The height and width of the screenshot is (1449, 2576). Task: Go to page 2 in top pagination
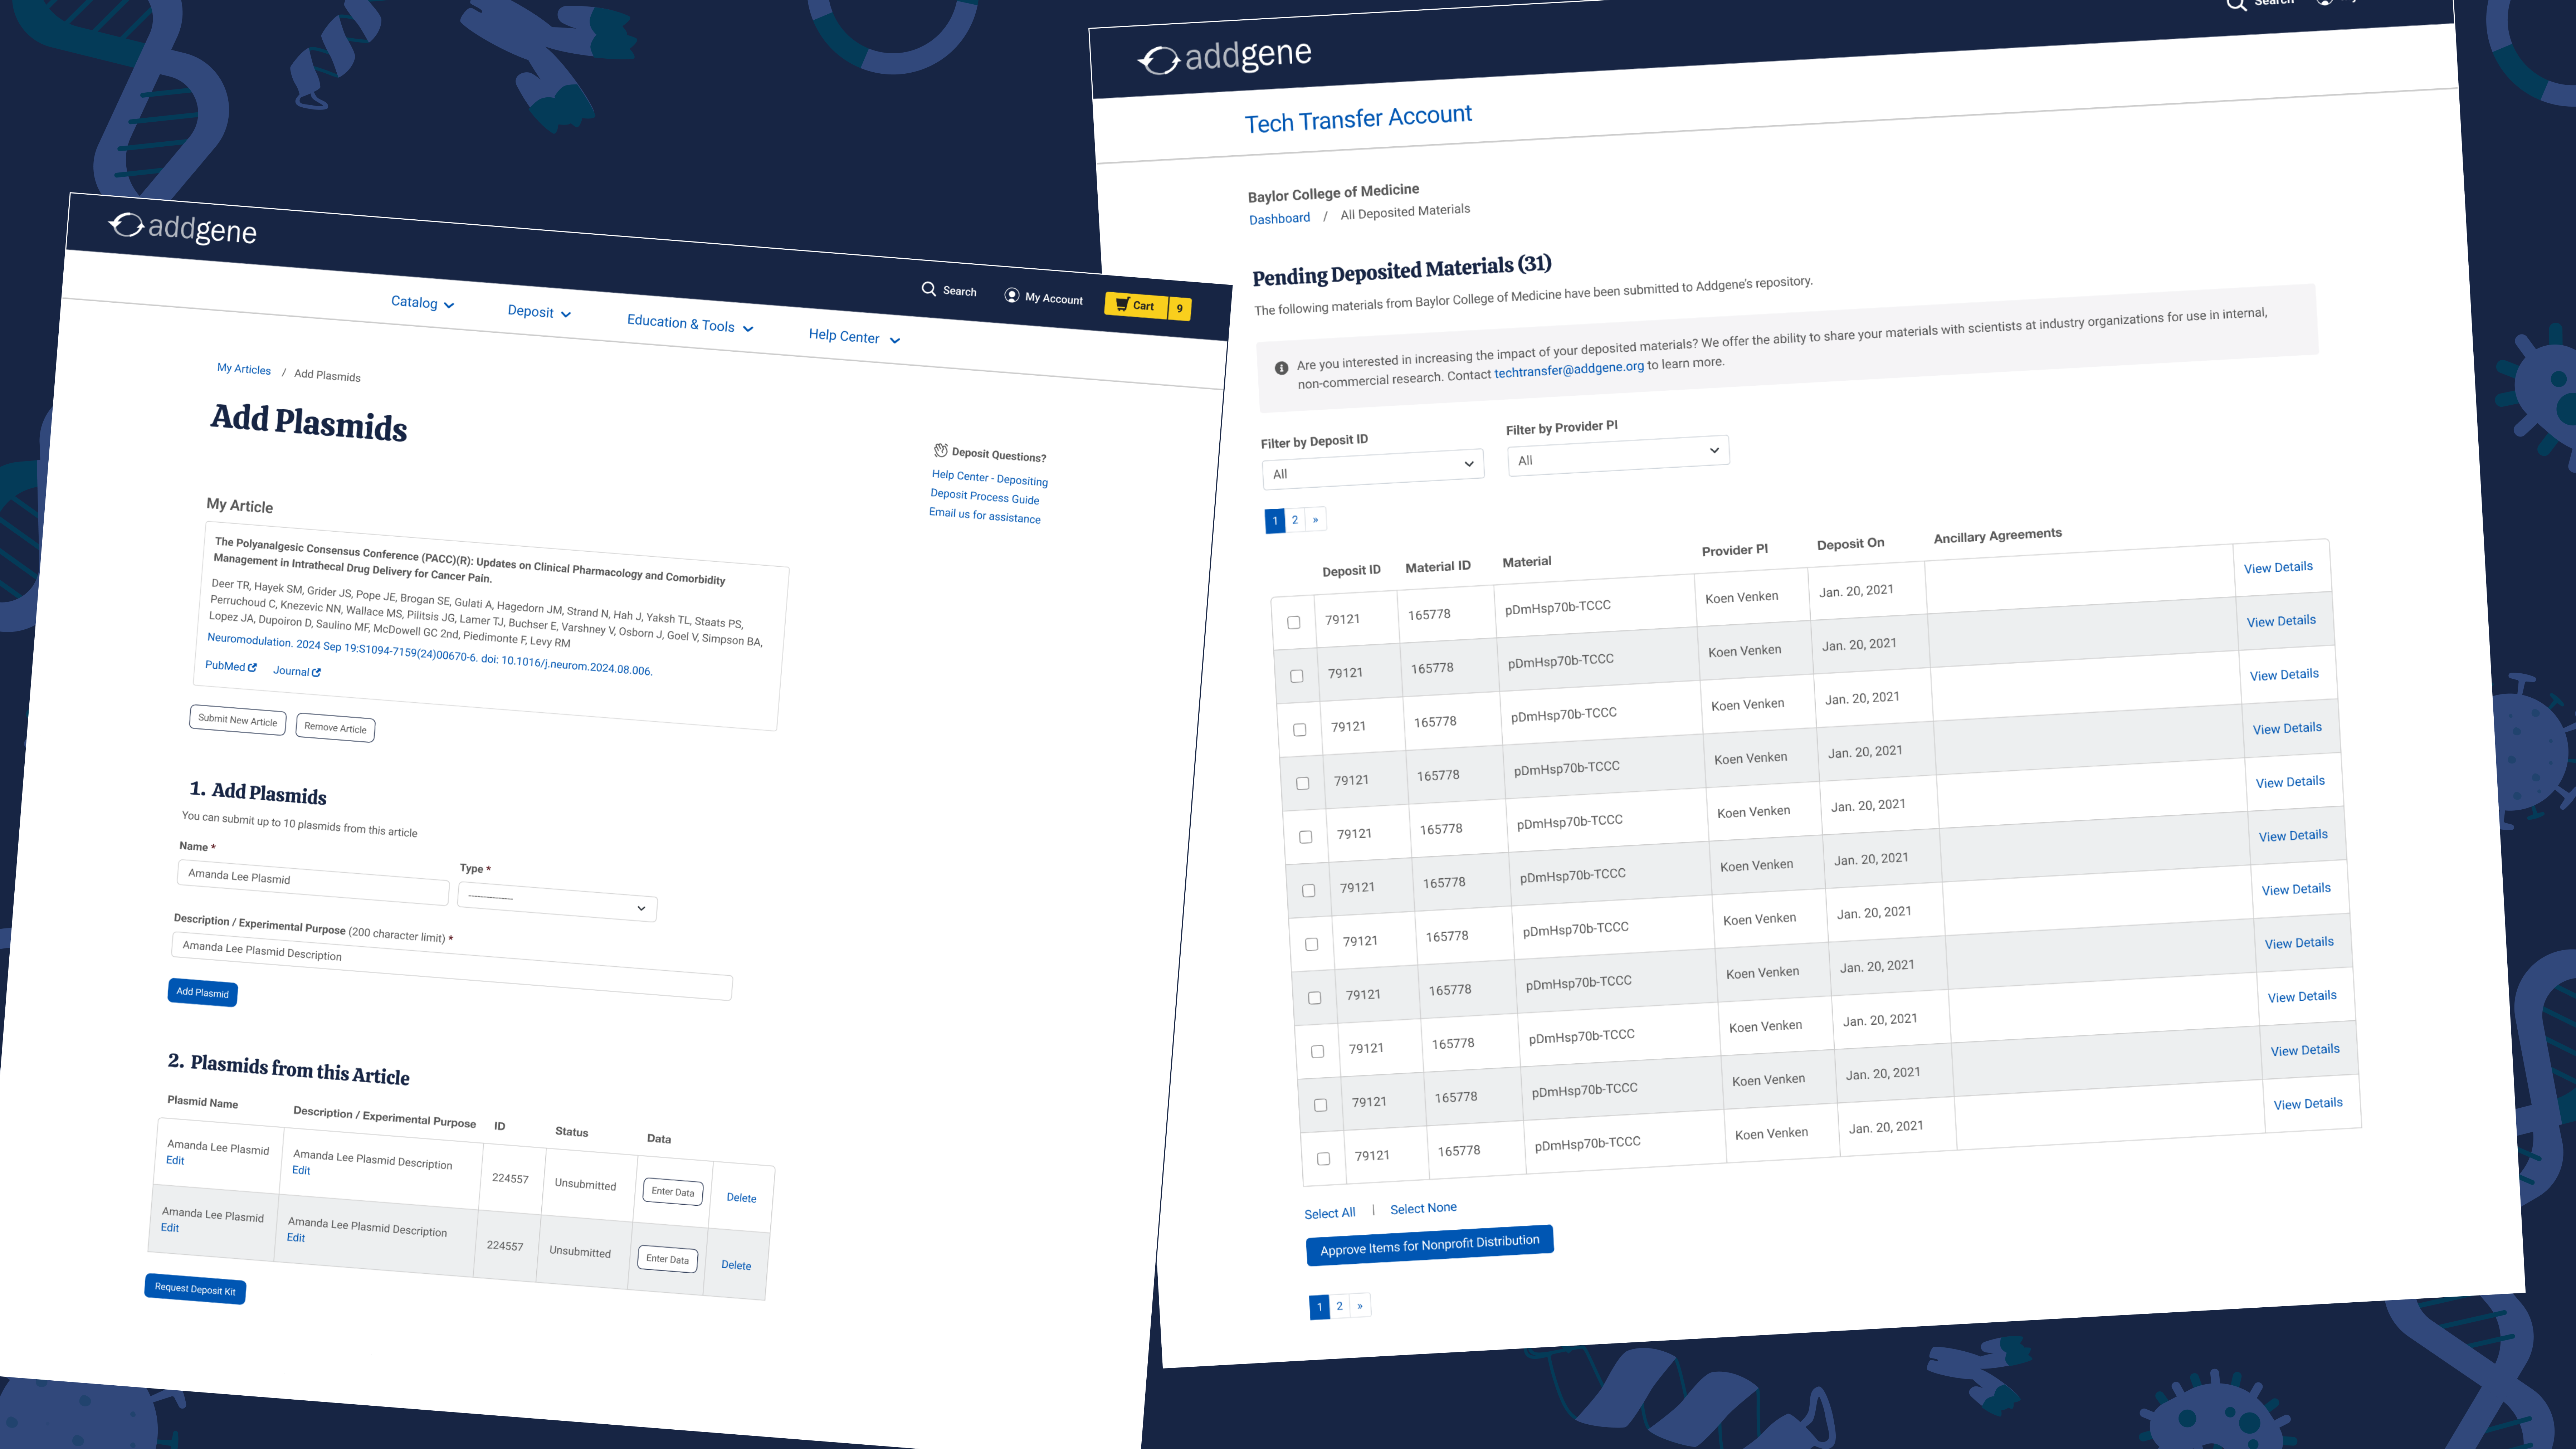[x=1295, y=520]
